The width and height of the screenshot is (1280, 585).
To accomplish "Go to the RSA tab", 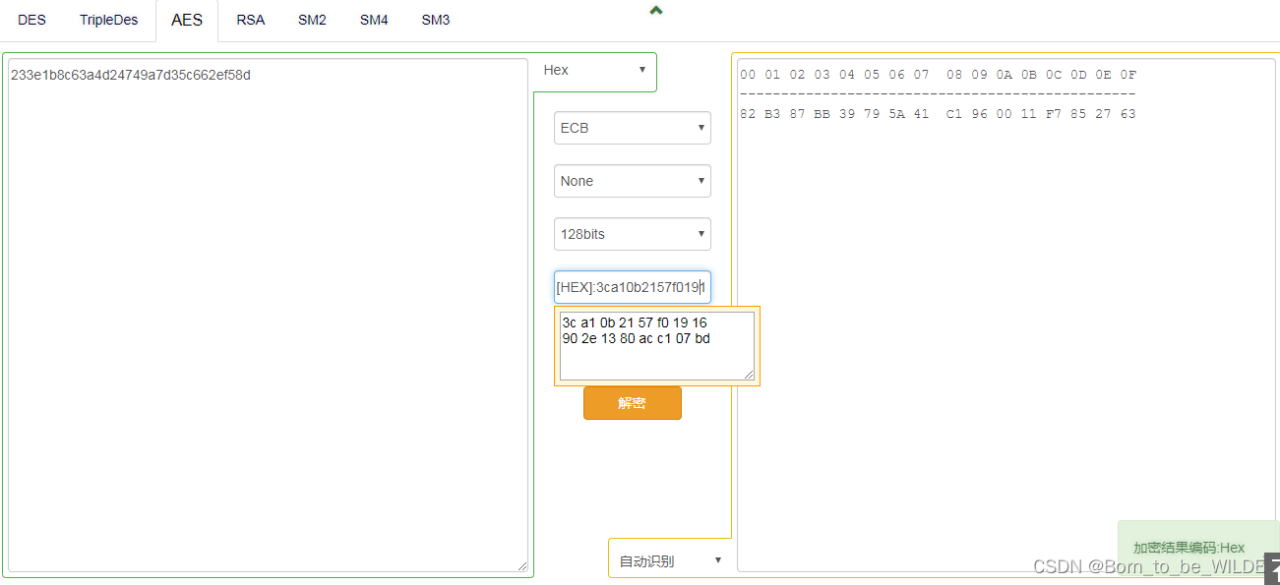I will [x=250, y=20].
